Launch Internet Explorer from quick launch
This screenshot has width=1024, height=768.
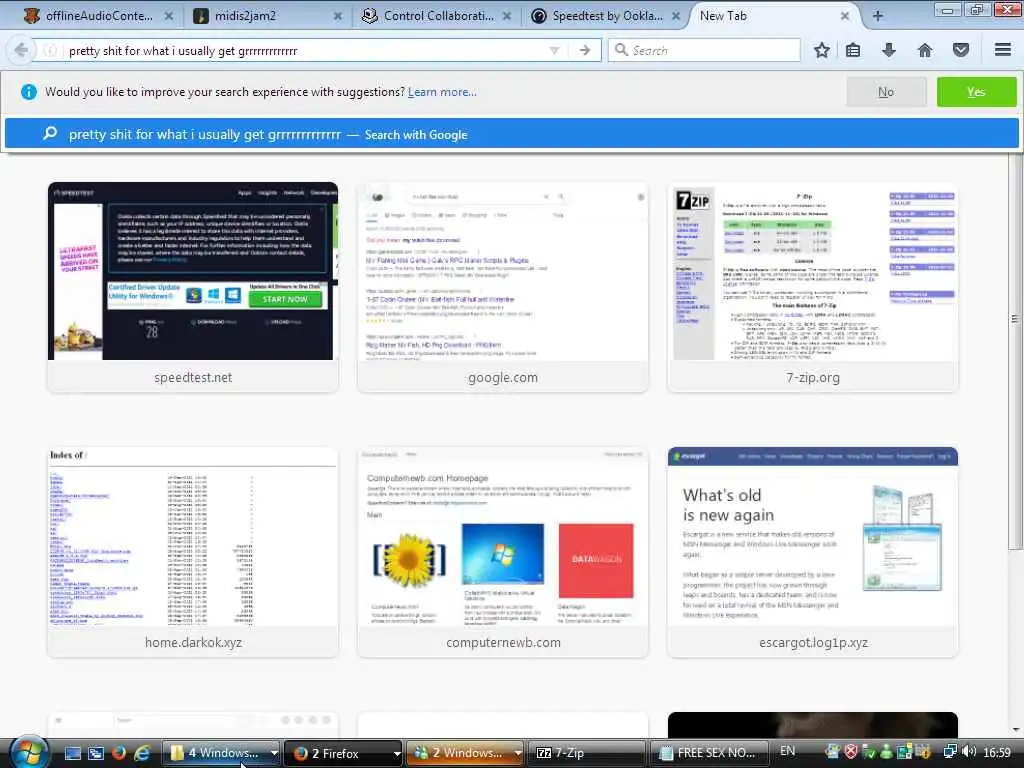click(142, 753)
